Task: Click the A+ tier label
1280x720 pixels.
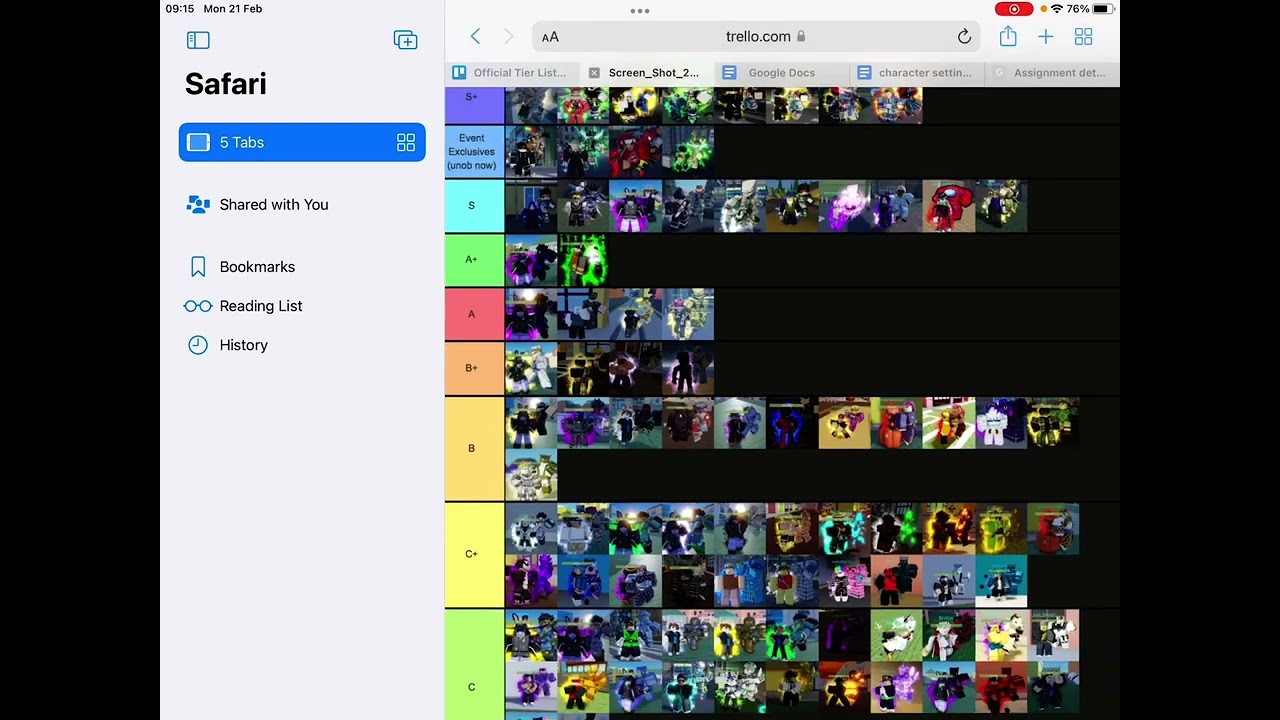Action: point(474,260)
